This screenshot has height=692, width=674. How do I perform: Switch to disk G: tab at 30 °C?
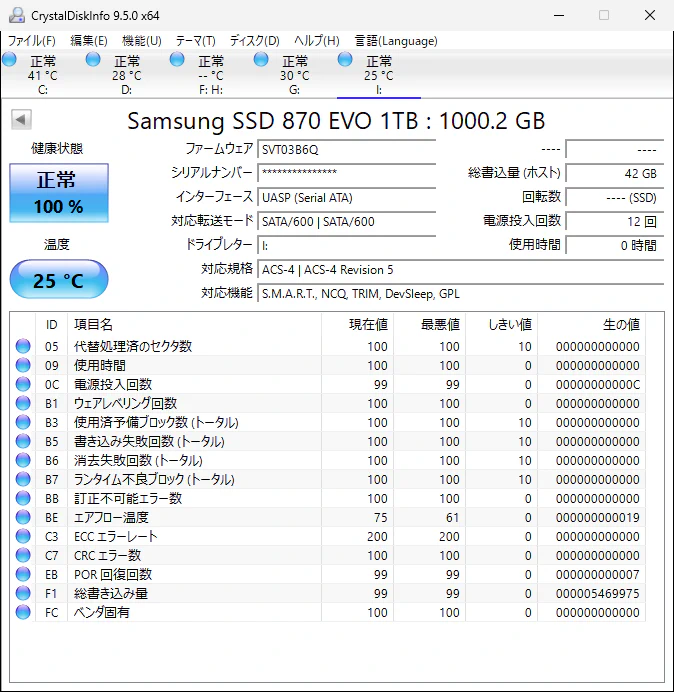tap(294, 74)
